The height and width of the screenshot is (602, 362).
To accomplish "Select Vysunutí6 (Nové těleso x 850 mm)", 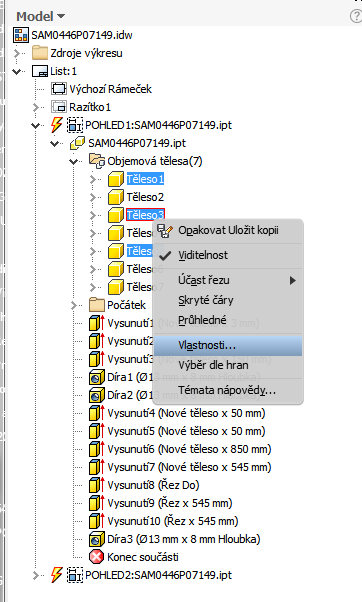I will click(x=189, y=449).
